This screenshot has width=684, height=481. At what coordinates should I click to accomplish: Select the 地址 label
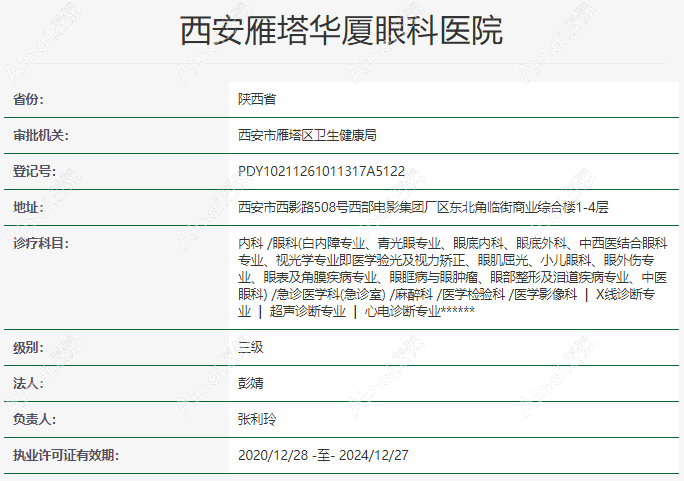coord(29,207)
